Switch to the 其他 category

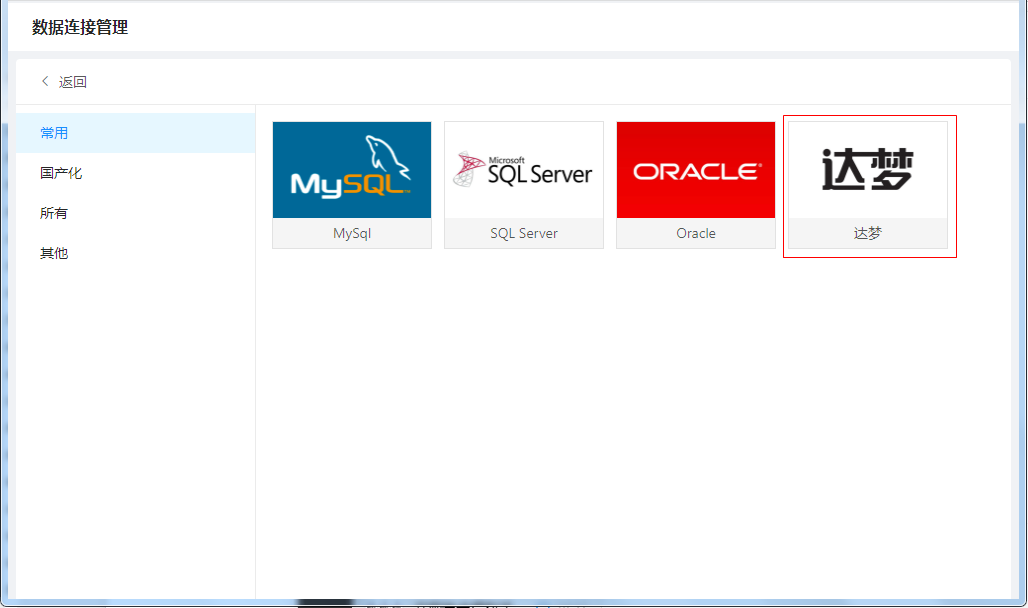point(54,252)
